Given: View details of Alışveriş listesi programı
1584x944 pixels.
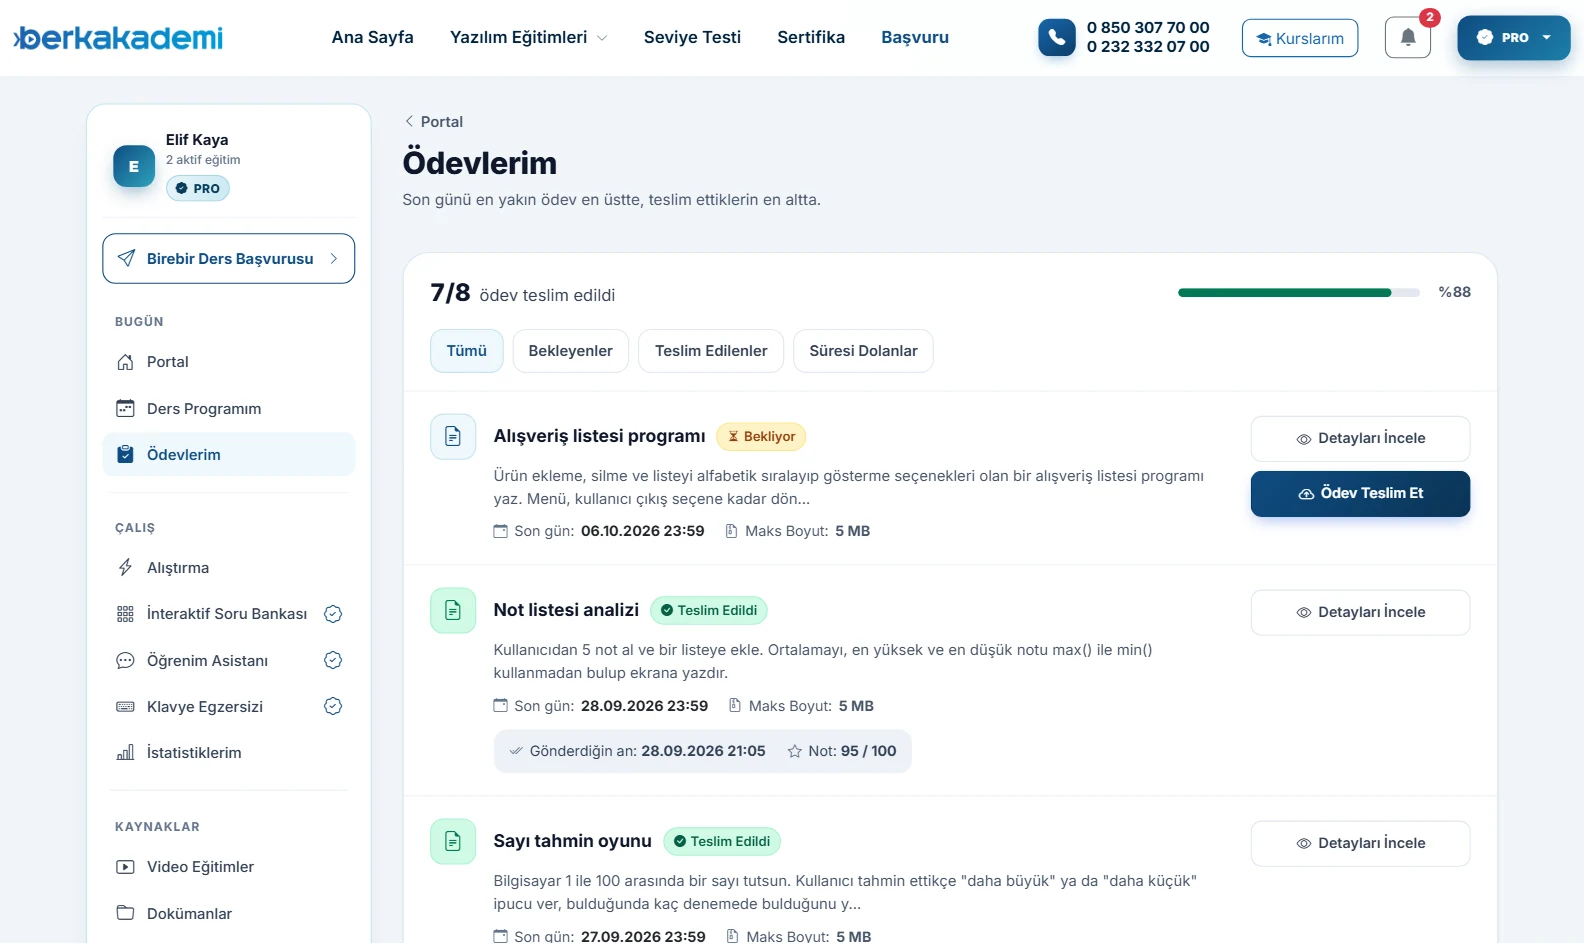Looking at the screenshot, I should point(1360,439).
